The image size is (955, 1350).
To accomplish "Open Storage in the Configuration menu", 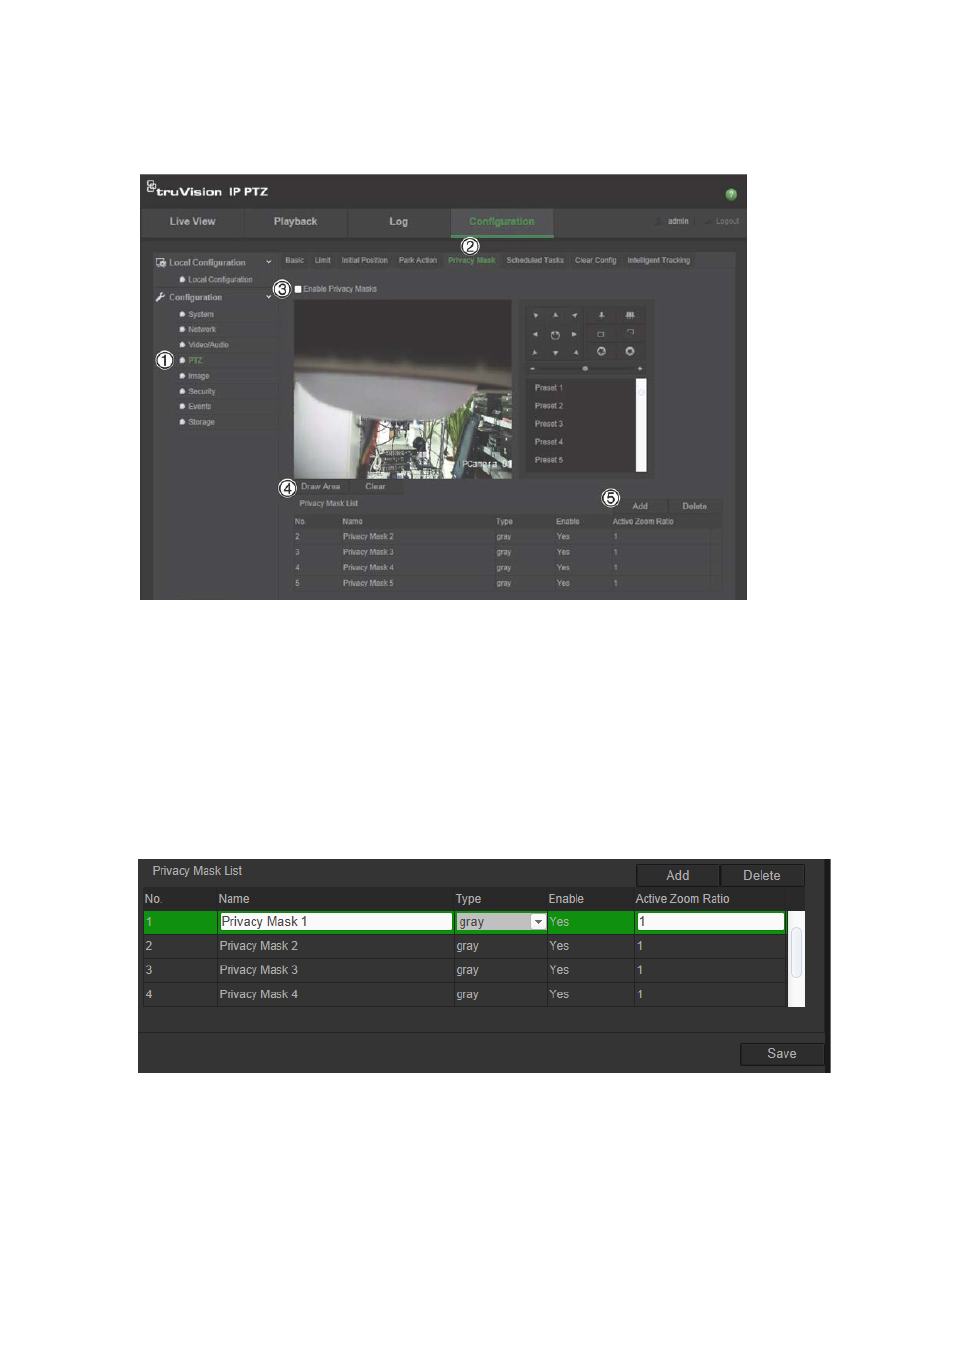I will 201,422.
